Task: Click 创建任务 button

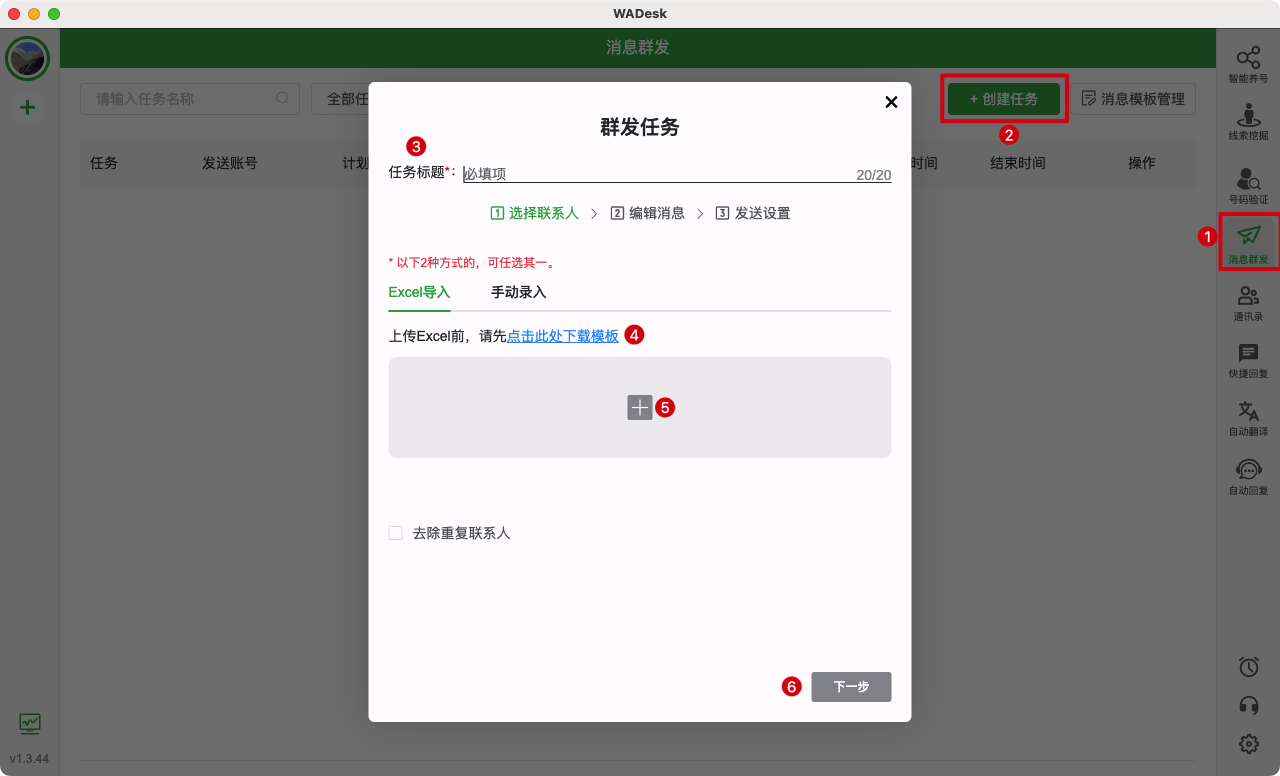Action: point(1004,99)
